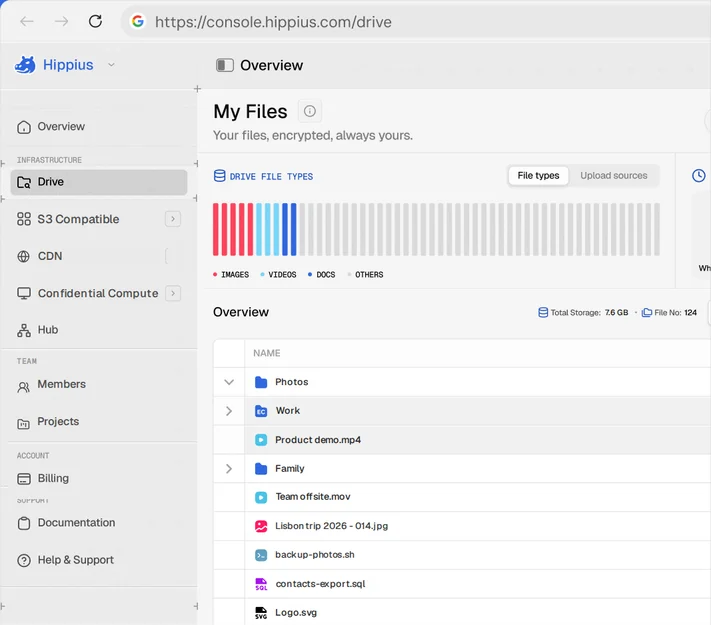711x625 pixels.
Task: Click the Billing card icon
Action: [24, 479]
